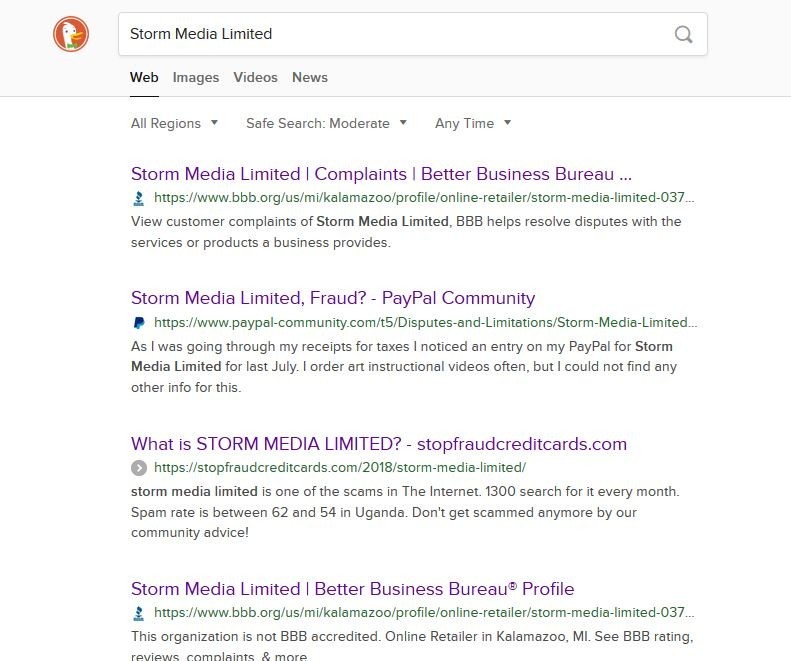791x661 pixels.
Task: Open the Any Time filter dropdown
Action: [x=473, y=124]
